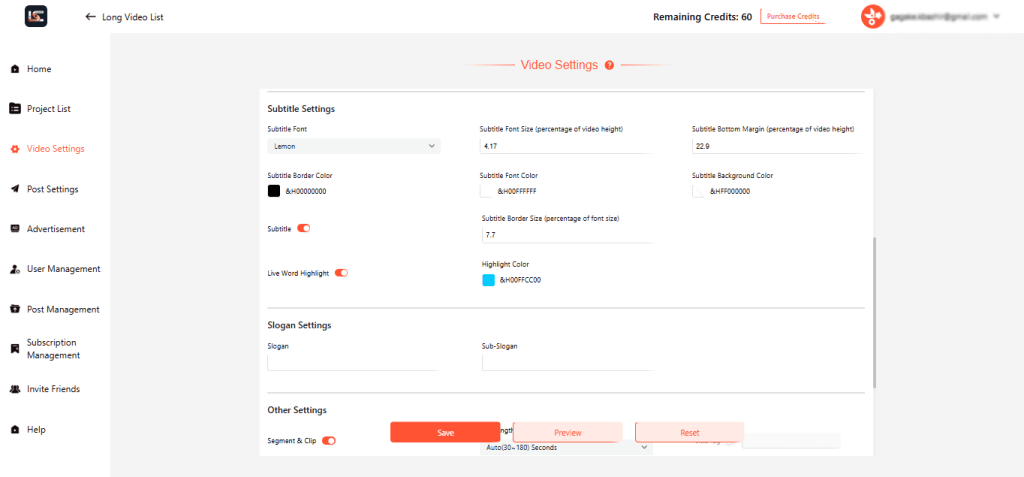This screenshot has height=477, width=1024.
Task: Click the app logo in the top-left corner
Action: click(36, 16)
